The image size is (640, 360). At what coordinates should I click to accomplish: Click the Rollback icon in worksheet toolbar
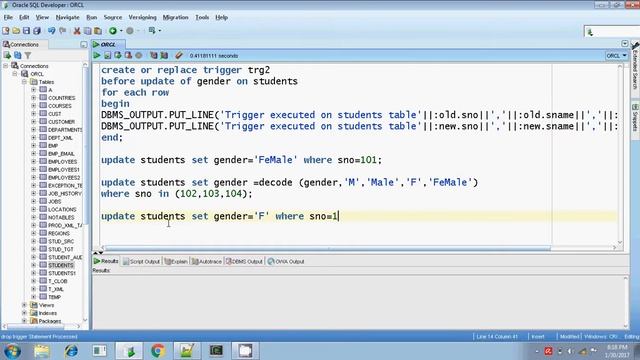[x=128, y=56]
